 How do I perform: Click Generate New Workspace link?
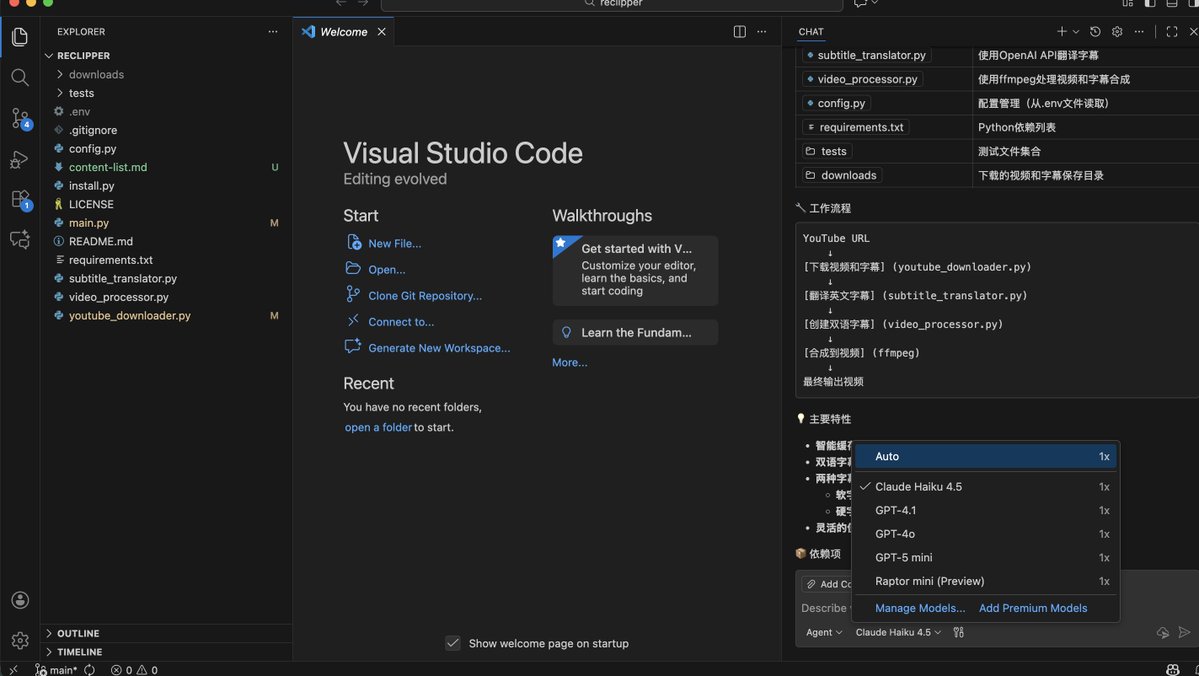click(x=439, y=348)
